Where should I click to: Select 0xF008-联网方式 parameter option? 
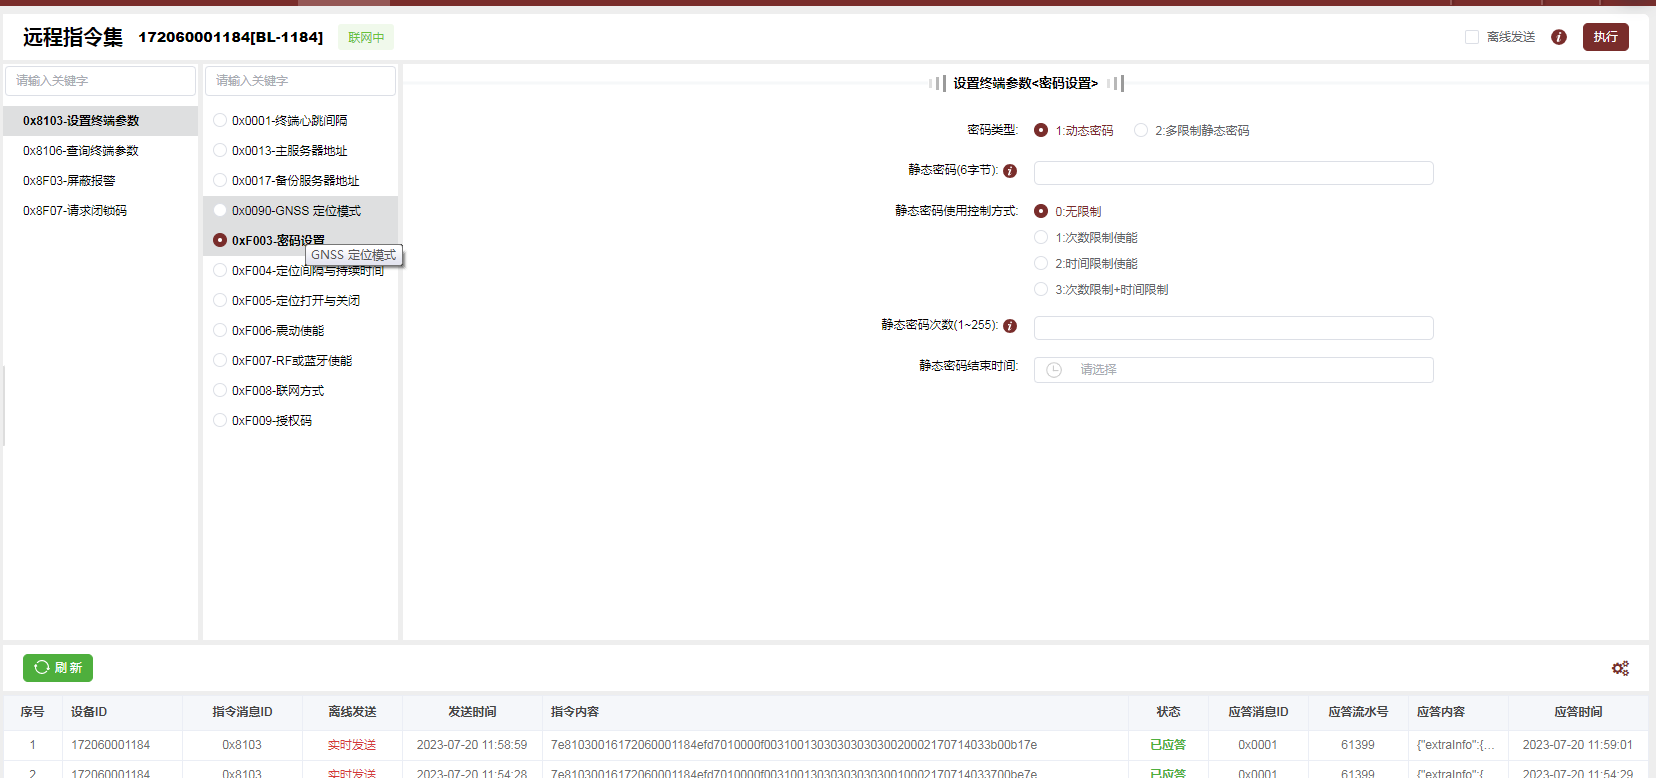click(220, 391)
